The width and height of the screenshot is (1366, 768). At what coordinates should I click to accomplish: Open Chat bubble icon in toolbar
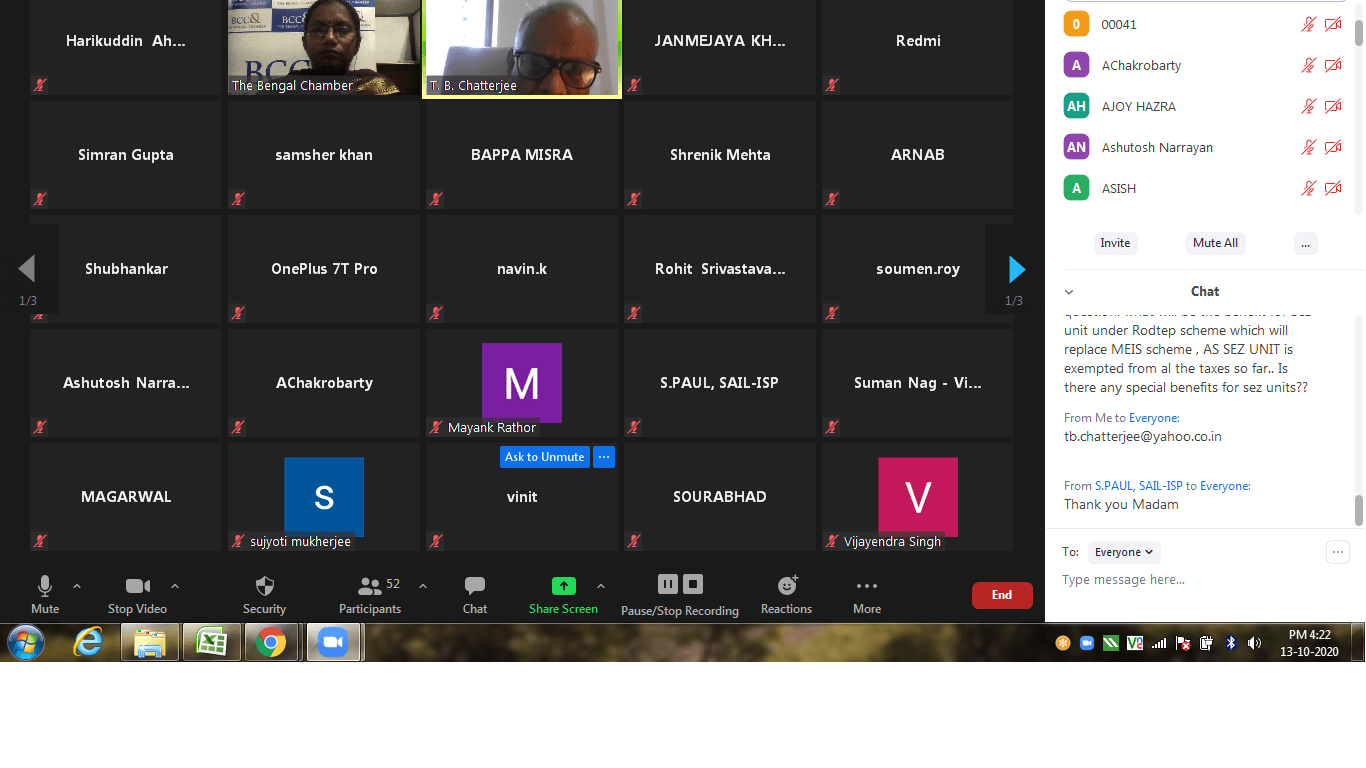click(x=475, y=586)
